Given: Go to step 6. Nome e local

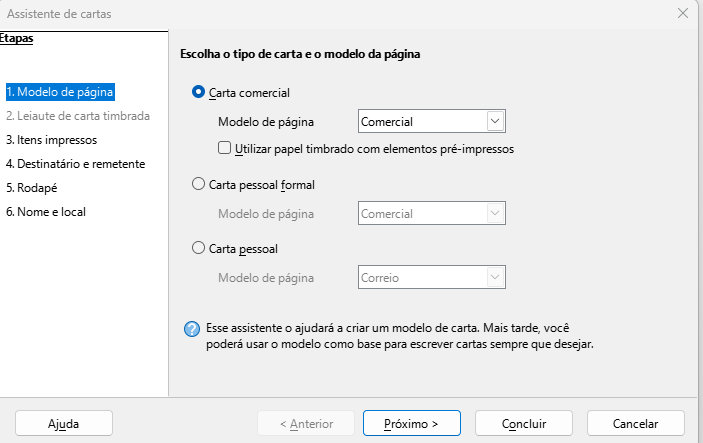Looking at the screenshot, I should pyautogui.click(x=46, y=212).
